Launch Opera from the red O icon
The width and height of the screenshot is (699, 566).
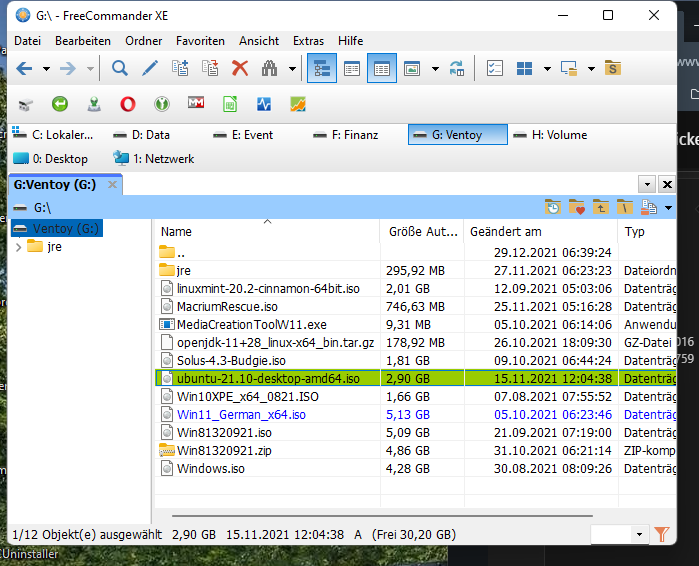tap(127, 104)
